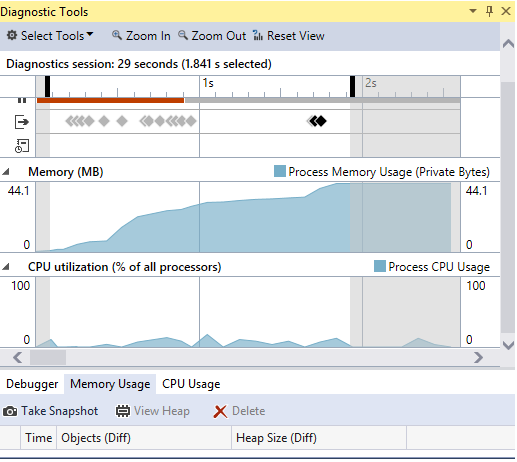Open the window position dropdown arrow
The image size is (517, 462).
coord(472,11)
